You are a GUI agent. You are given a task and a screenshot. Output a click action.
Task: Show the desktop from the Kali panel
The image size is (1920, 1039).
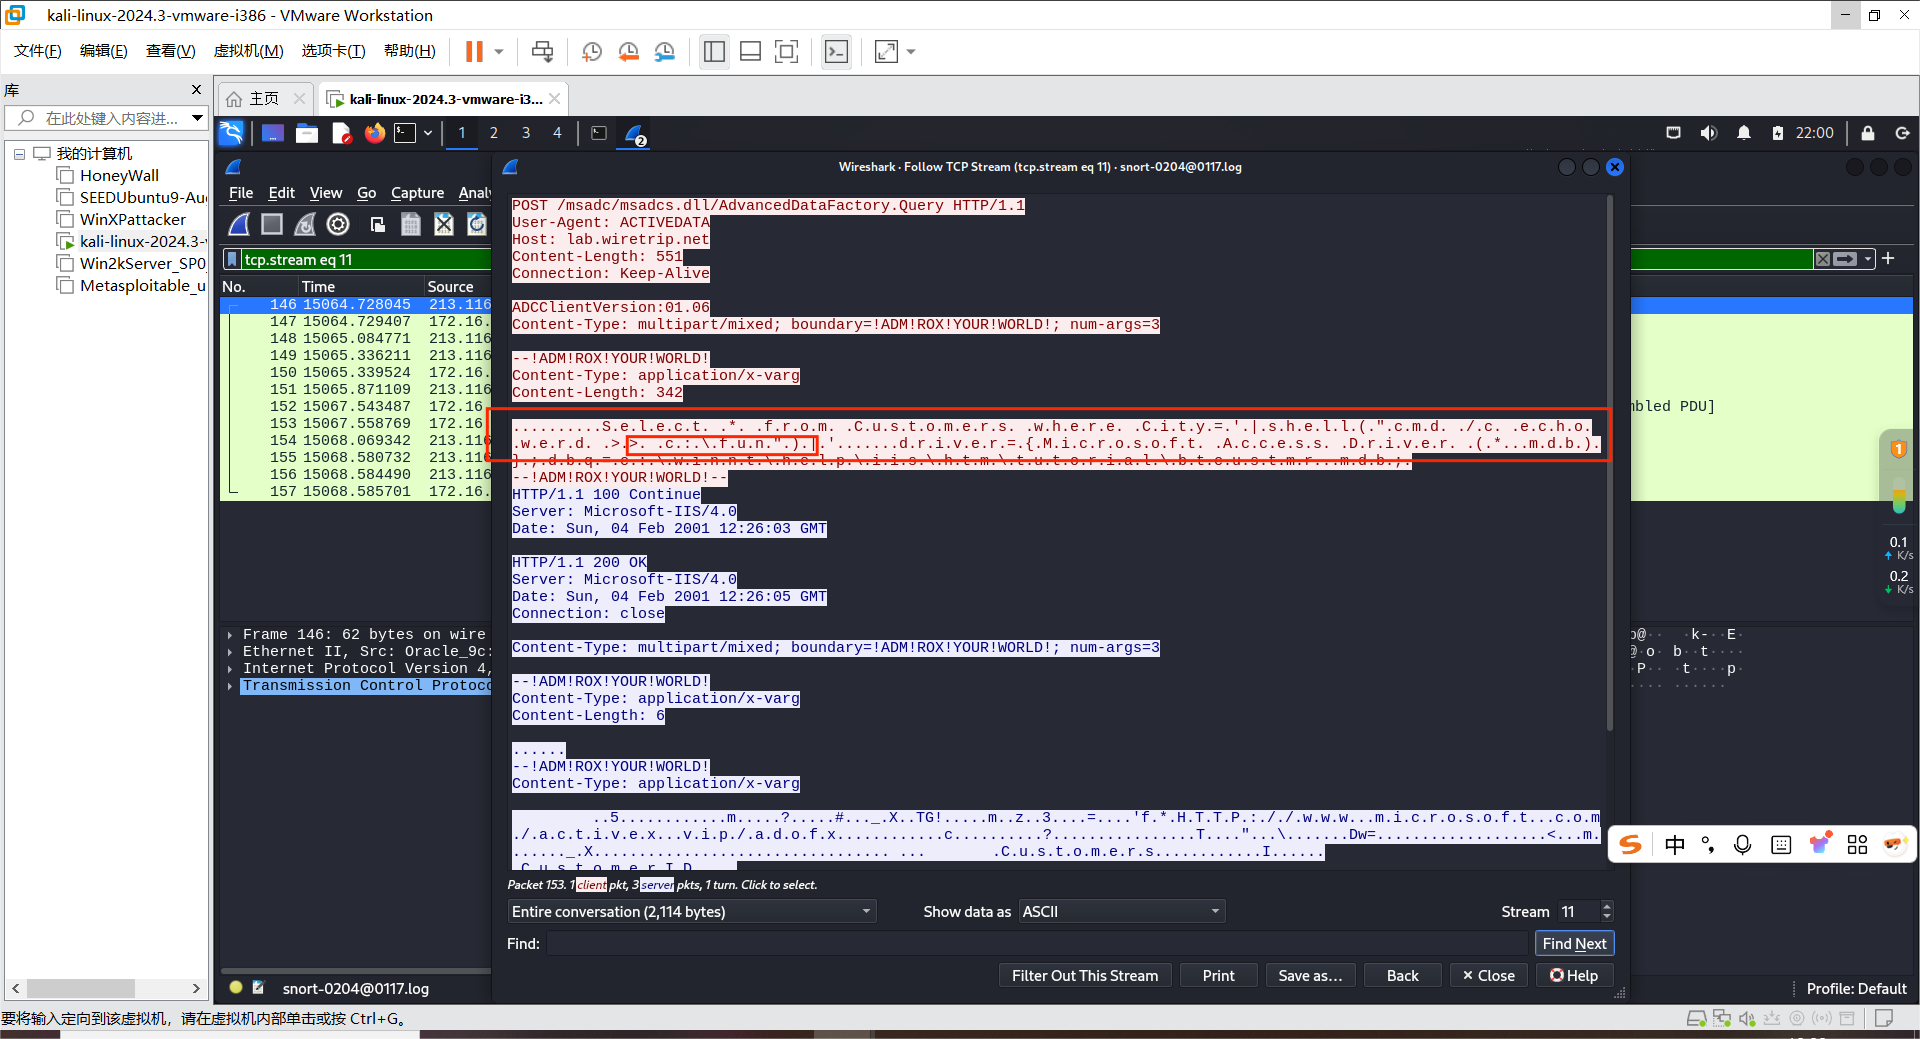click(x=272, y=133)
